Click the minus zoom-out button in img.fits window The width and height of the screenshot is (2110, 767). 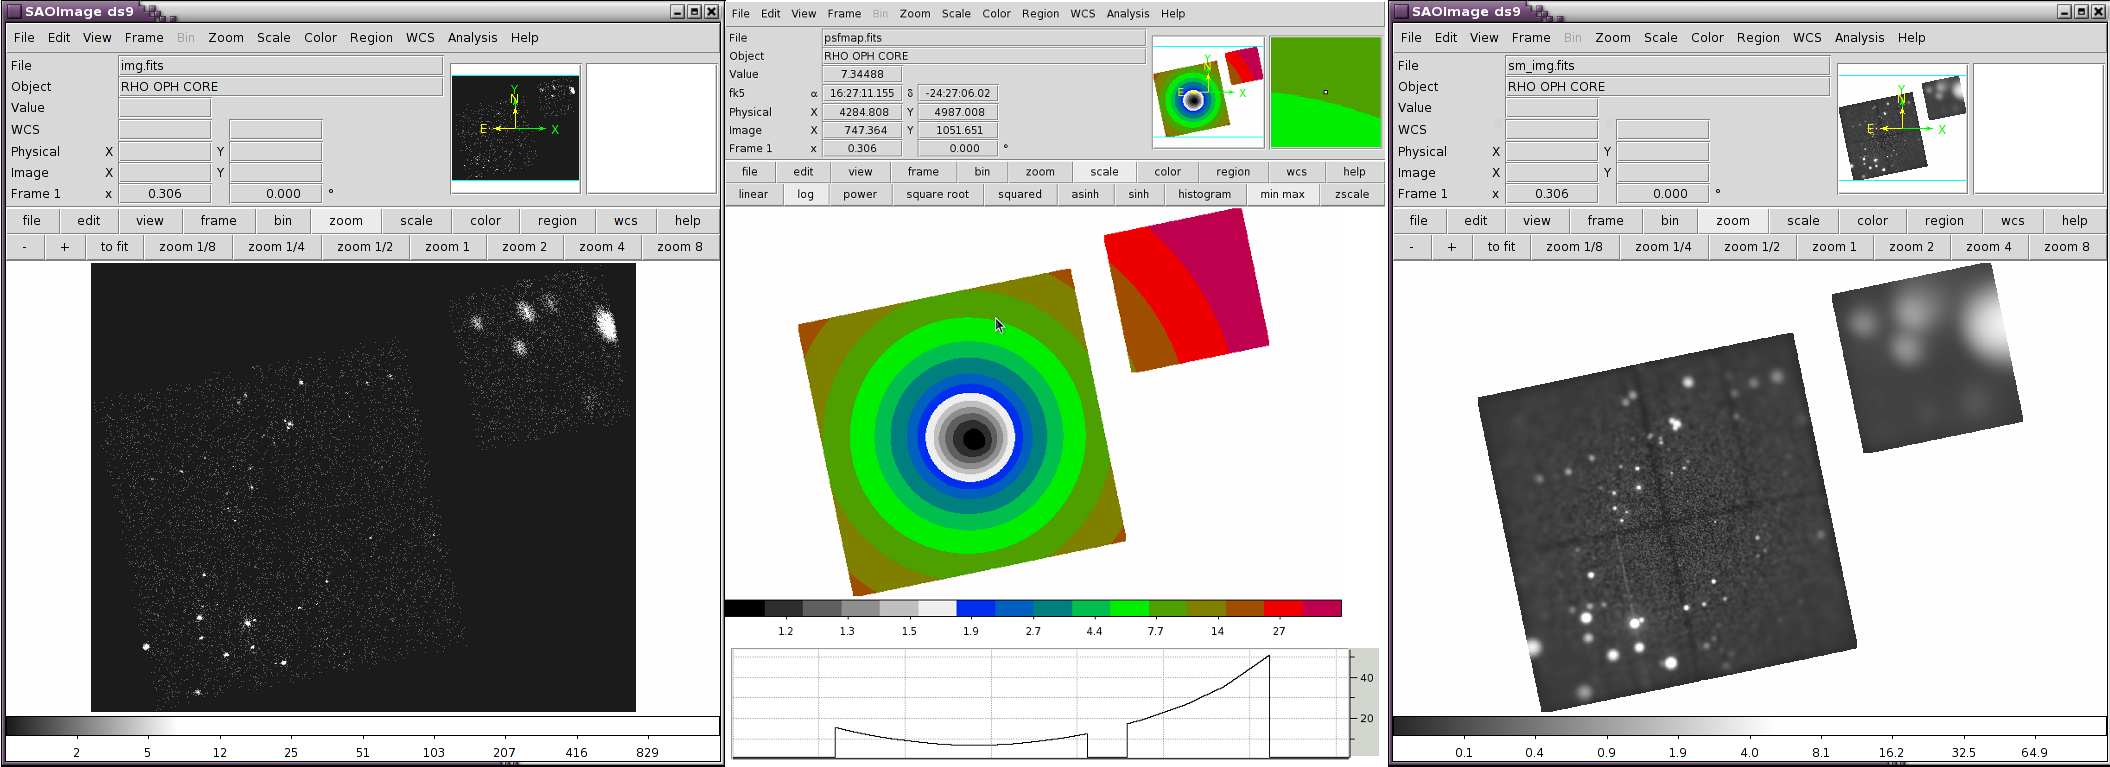[25, 247]
